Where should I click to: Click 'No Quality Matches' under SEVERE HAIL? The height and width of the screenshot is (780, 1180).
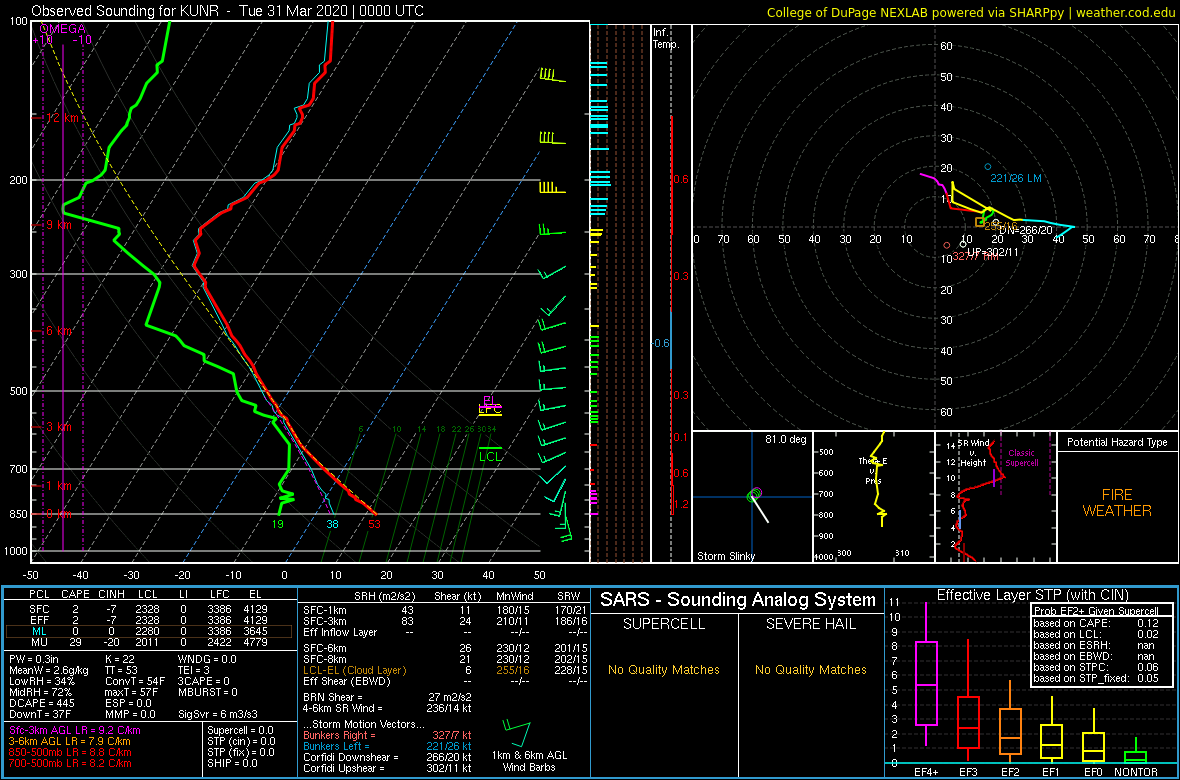pyautogui.click(x=811, y=670)
